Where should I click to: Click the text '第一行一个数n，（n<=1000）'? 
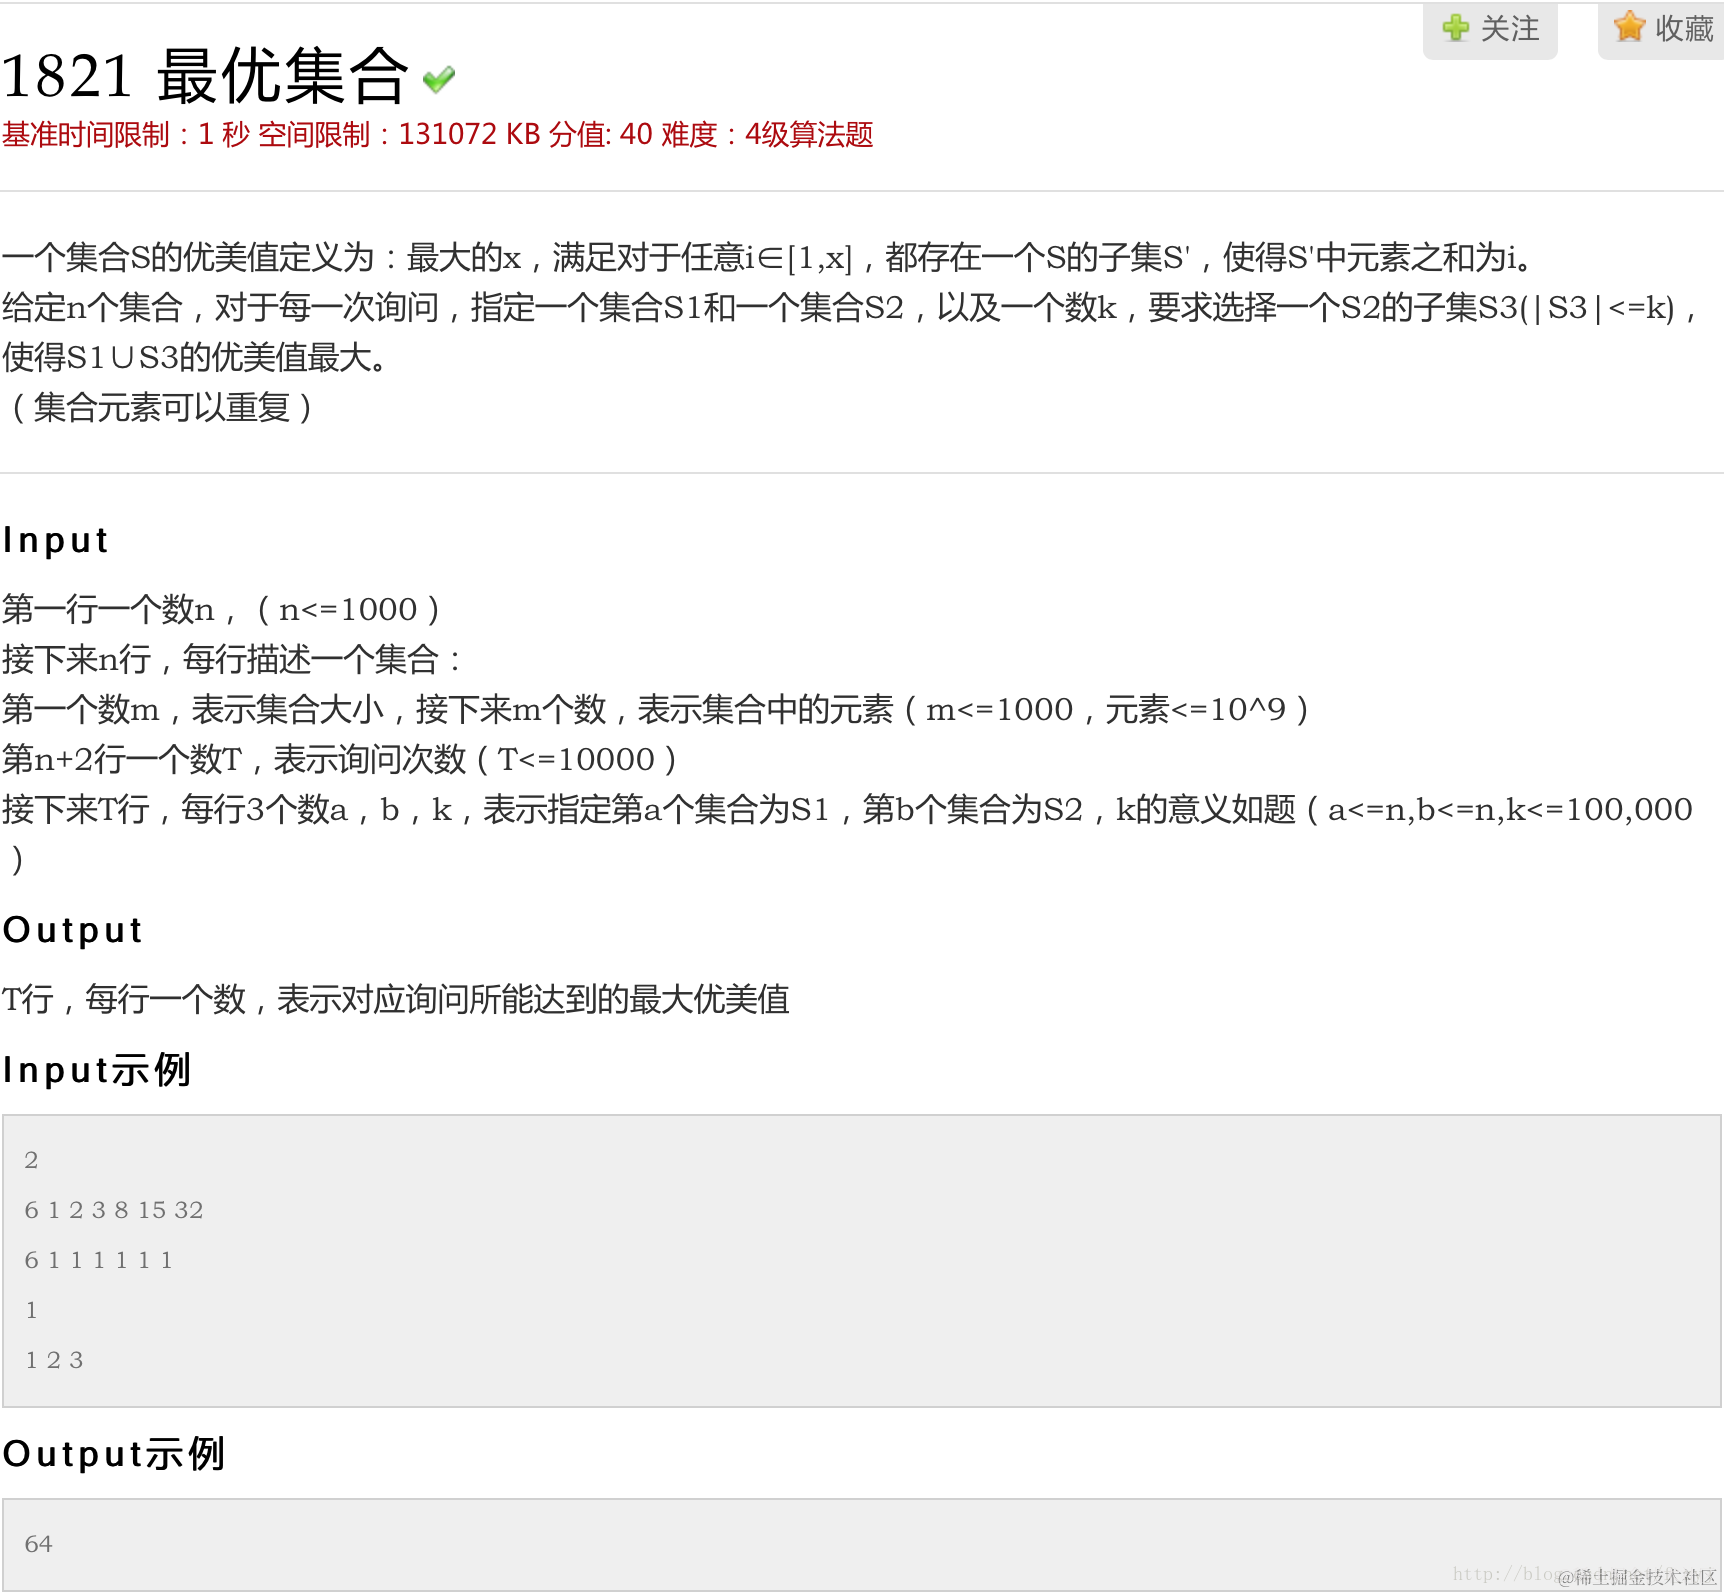coord(221,609)
